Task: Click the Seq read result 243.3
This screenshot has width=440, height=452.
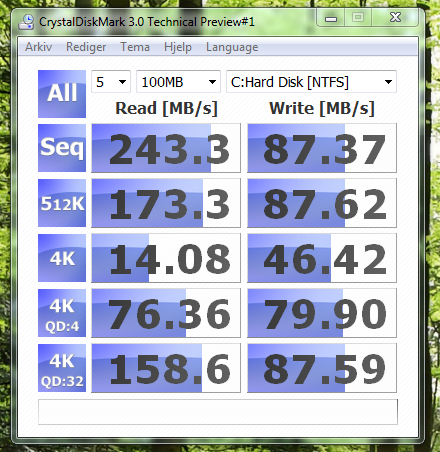Action: pyautogui.click(x=166, y=148)
